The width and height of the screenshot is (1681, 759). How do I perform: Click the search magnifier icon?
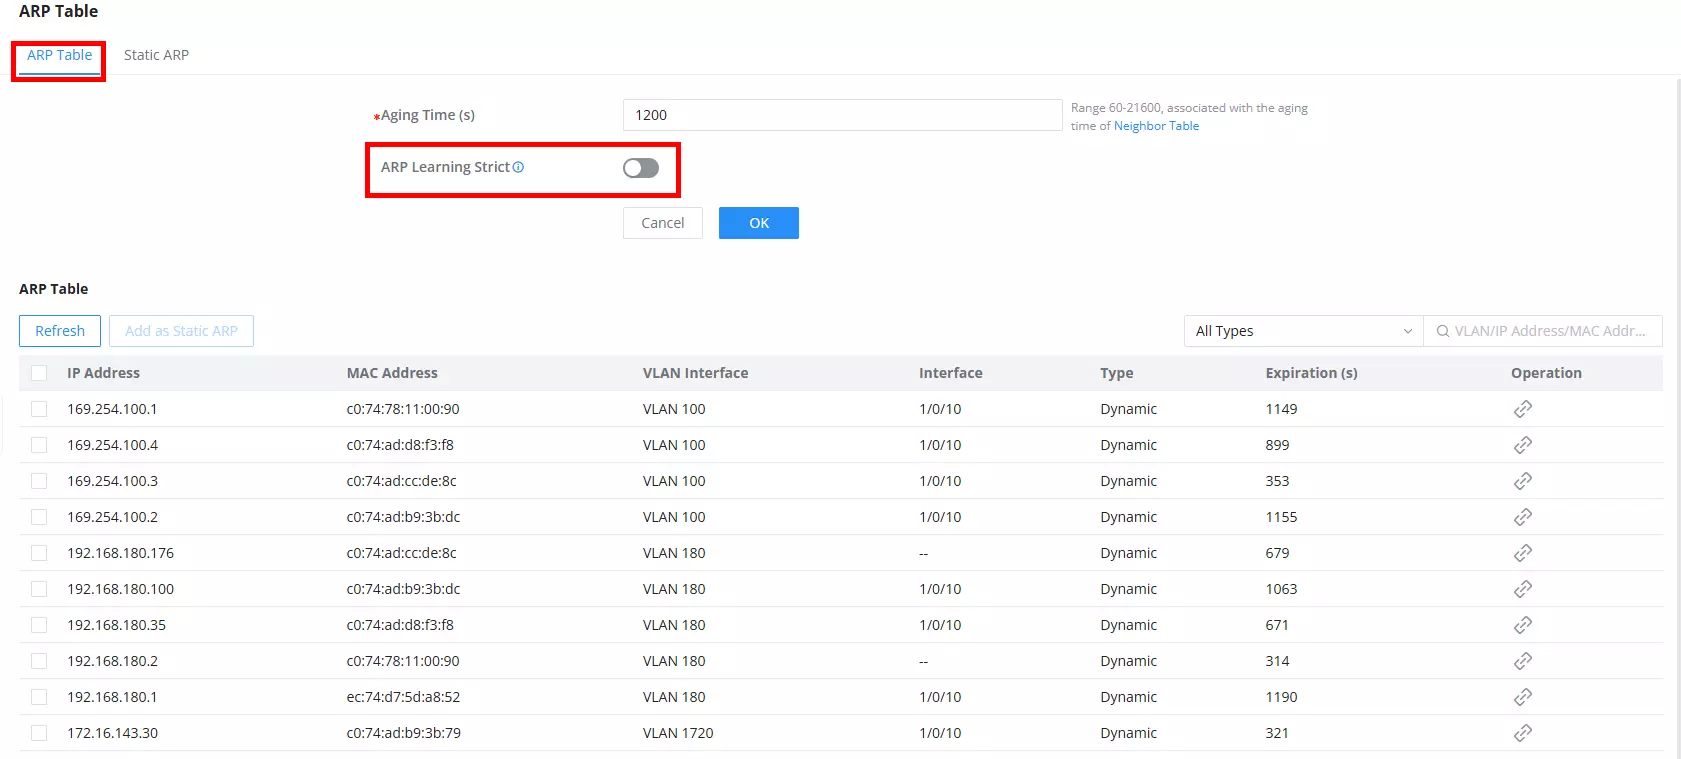click(x=1443, y=331)
